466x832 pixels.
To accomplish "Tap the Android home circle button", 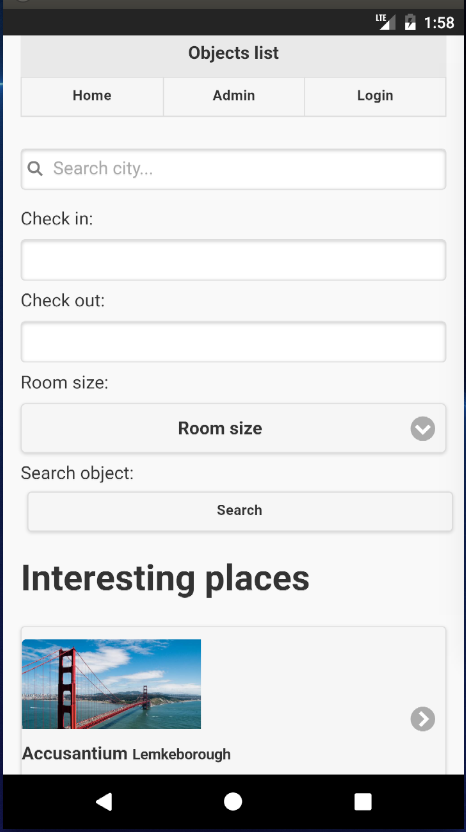I will (x=233, y=802).
